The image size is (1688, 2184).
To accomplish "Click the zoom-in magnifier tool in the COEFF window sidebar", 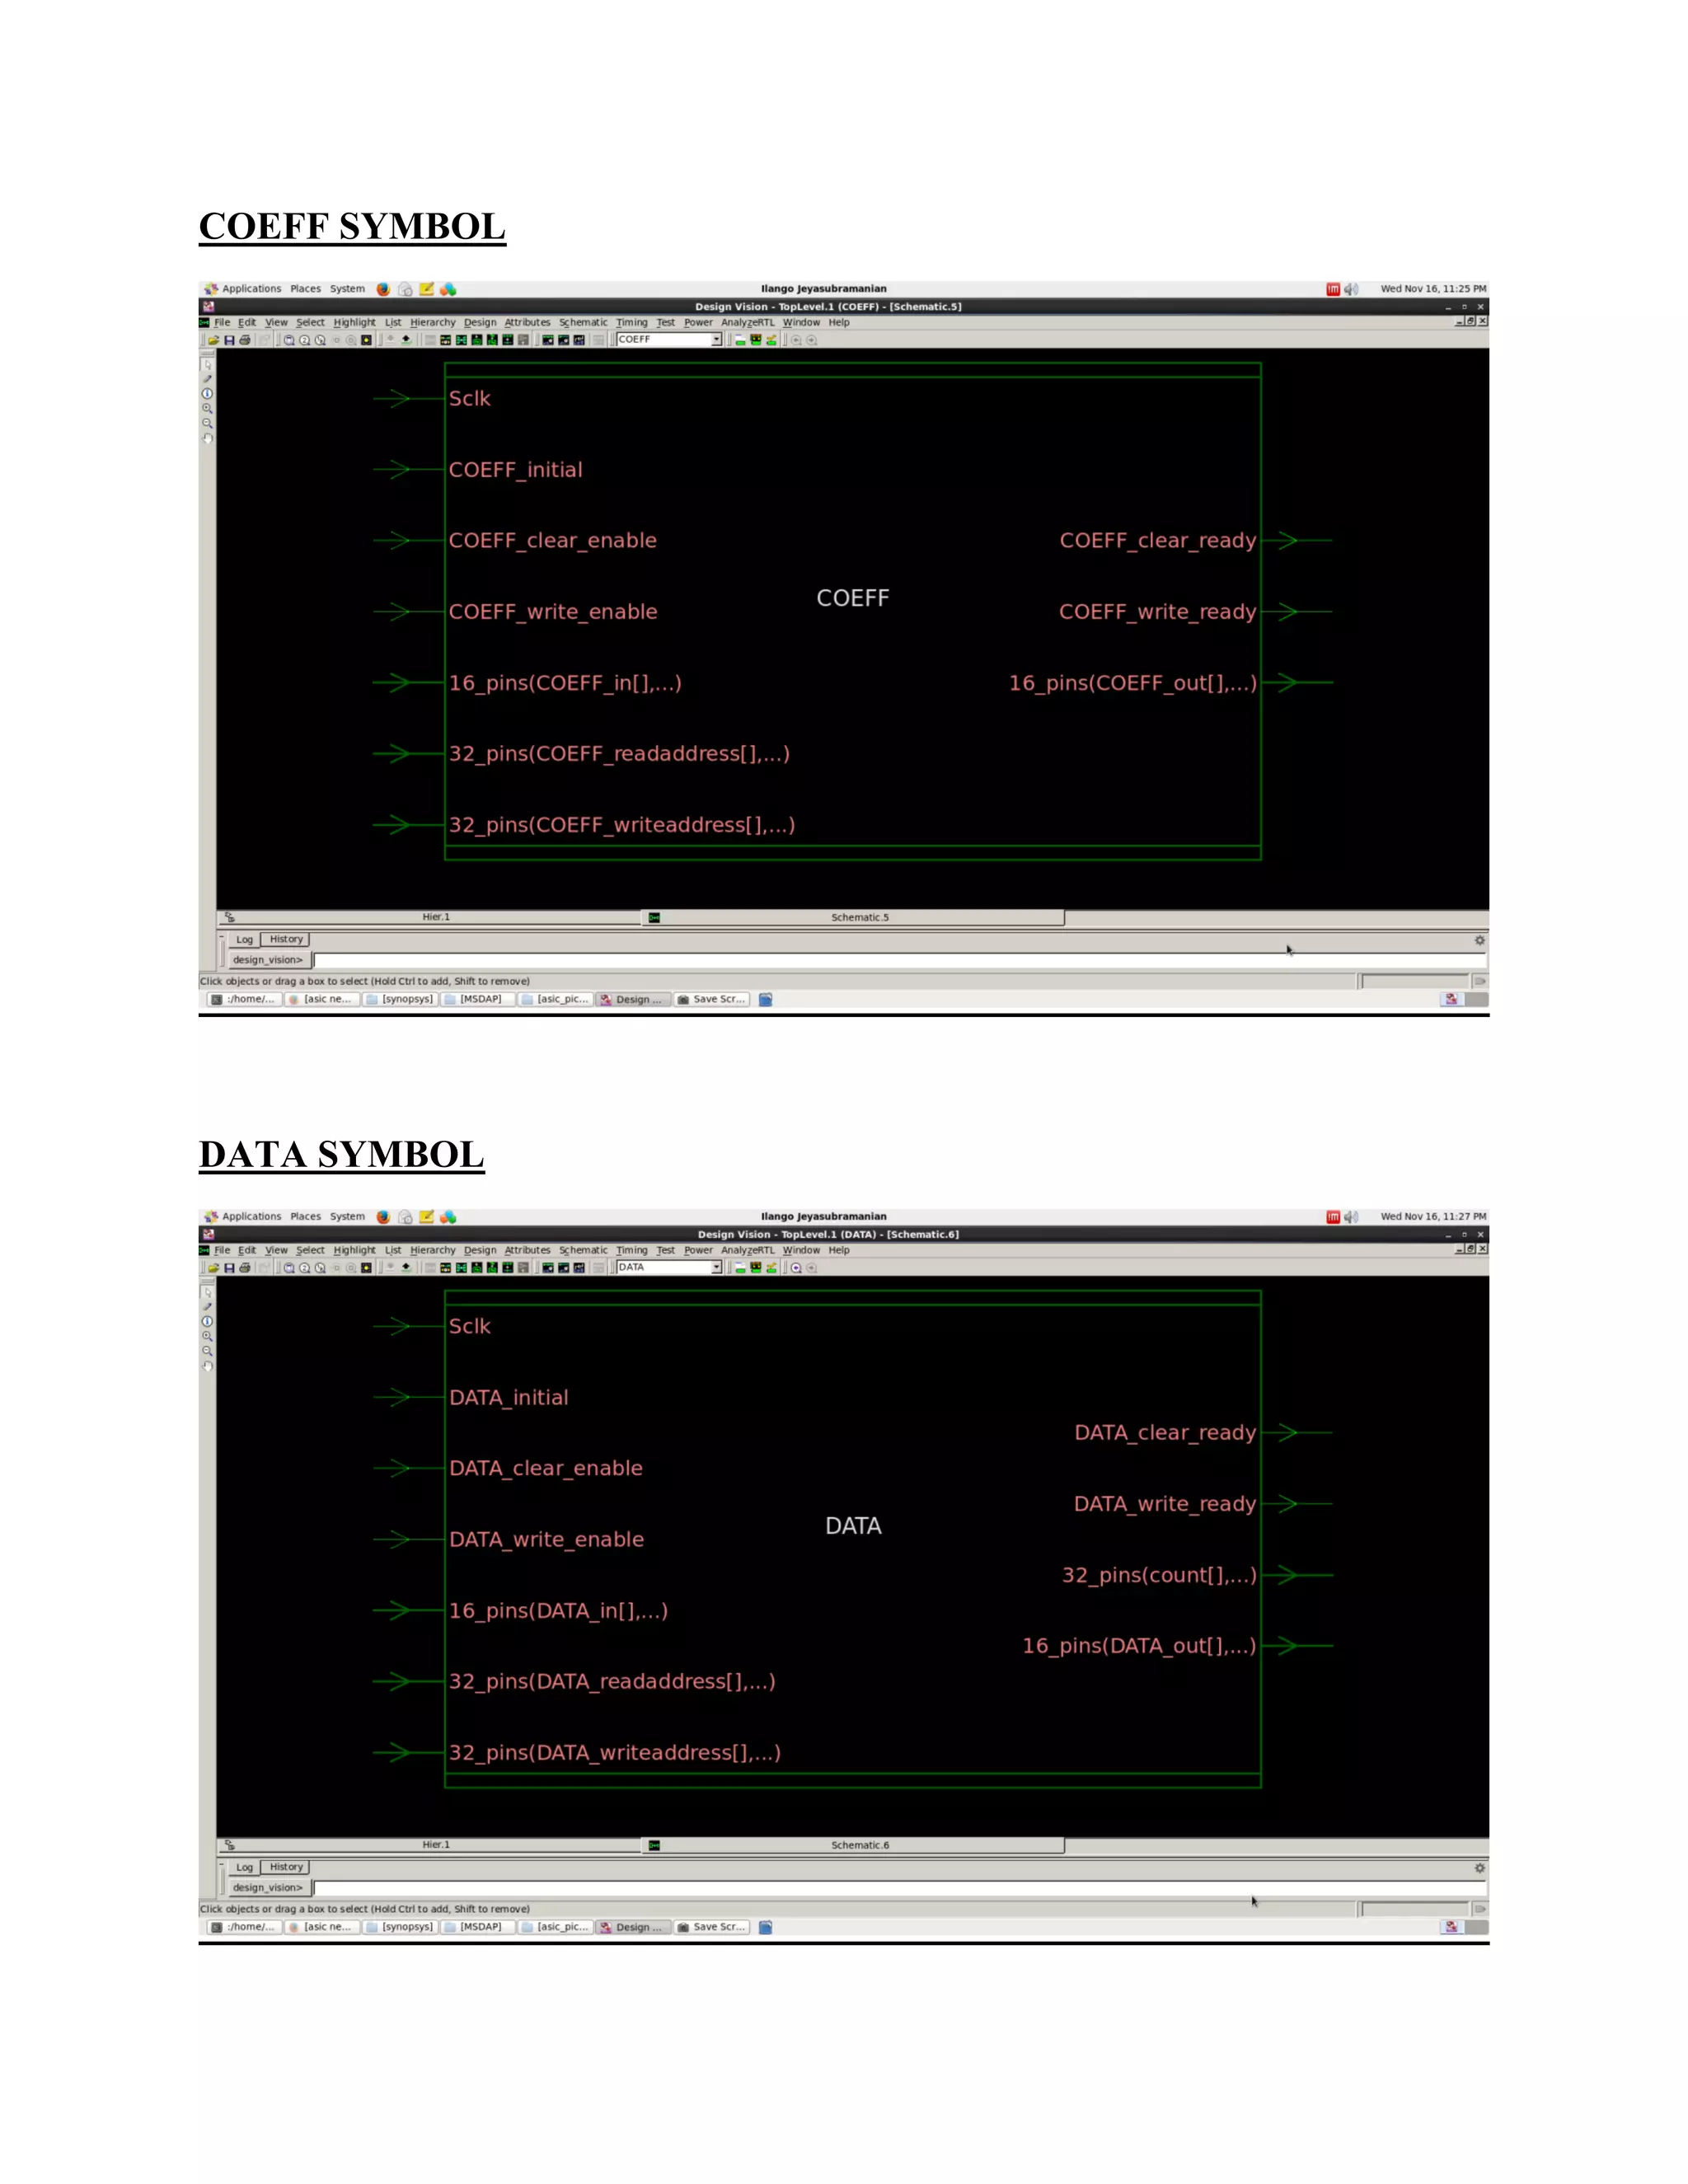I will point(207,408).
